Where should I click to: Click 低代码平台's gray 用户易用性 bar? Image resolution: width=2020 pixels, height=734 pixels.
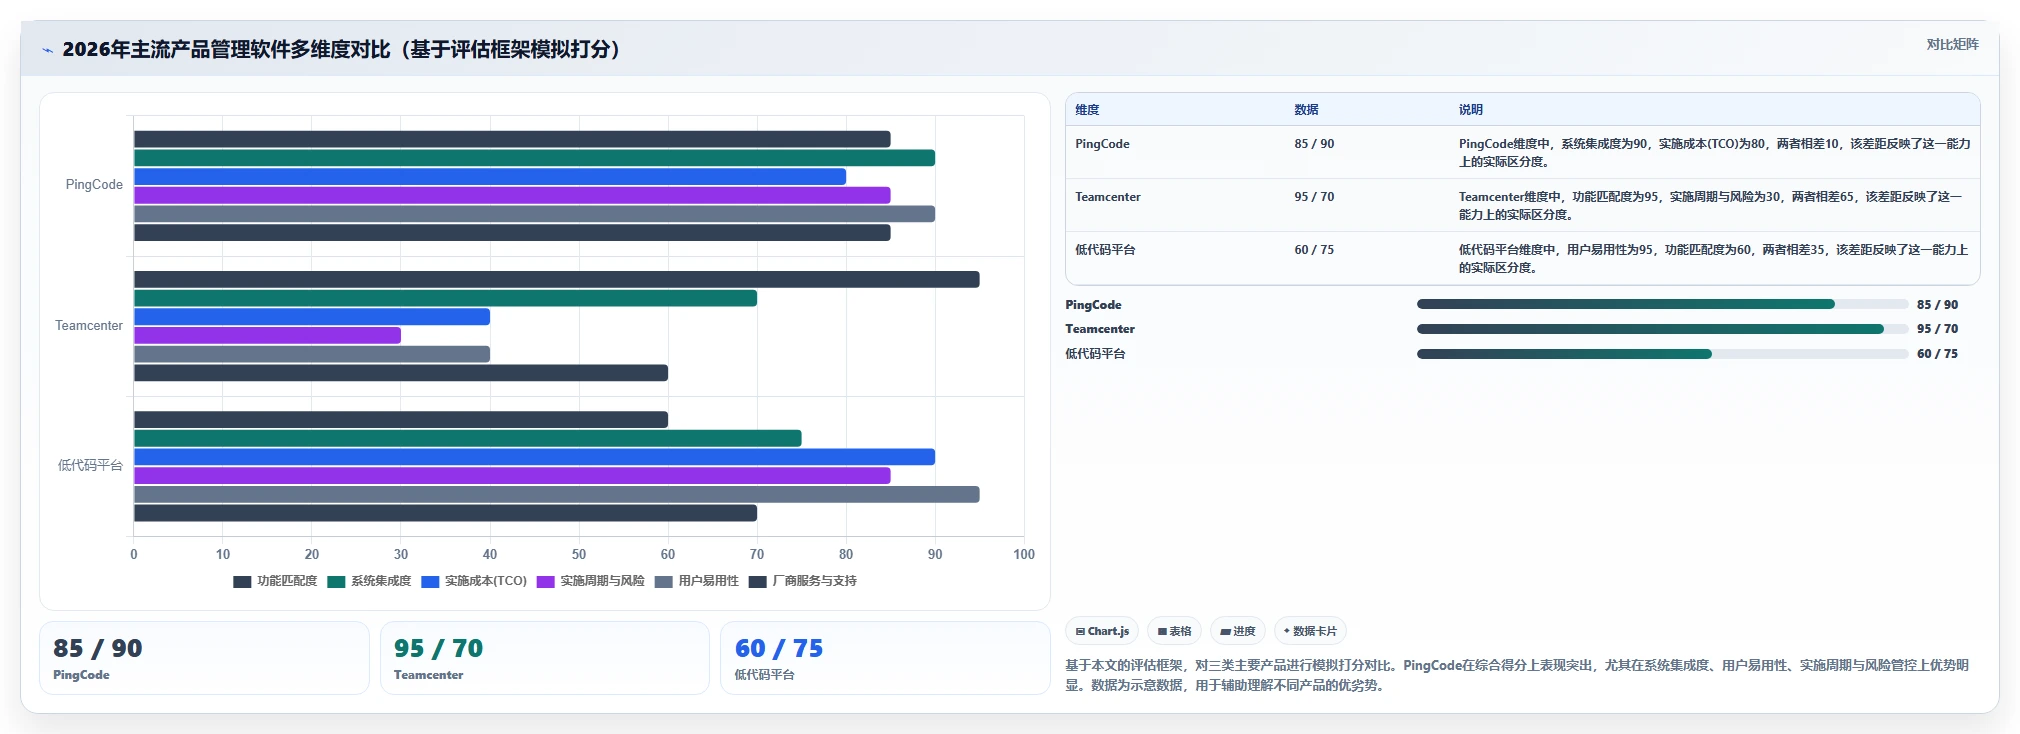click(557, 494)
